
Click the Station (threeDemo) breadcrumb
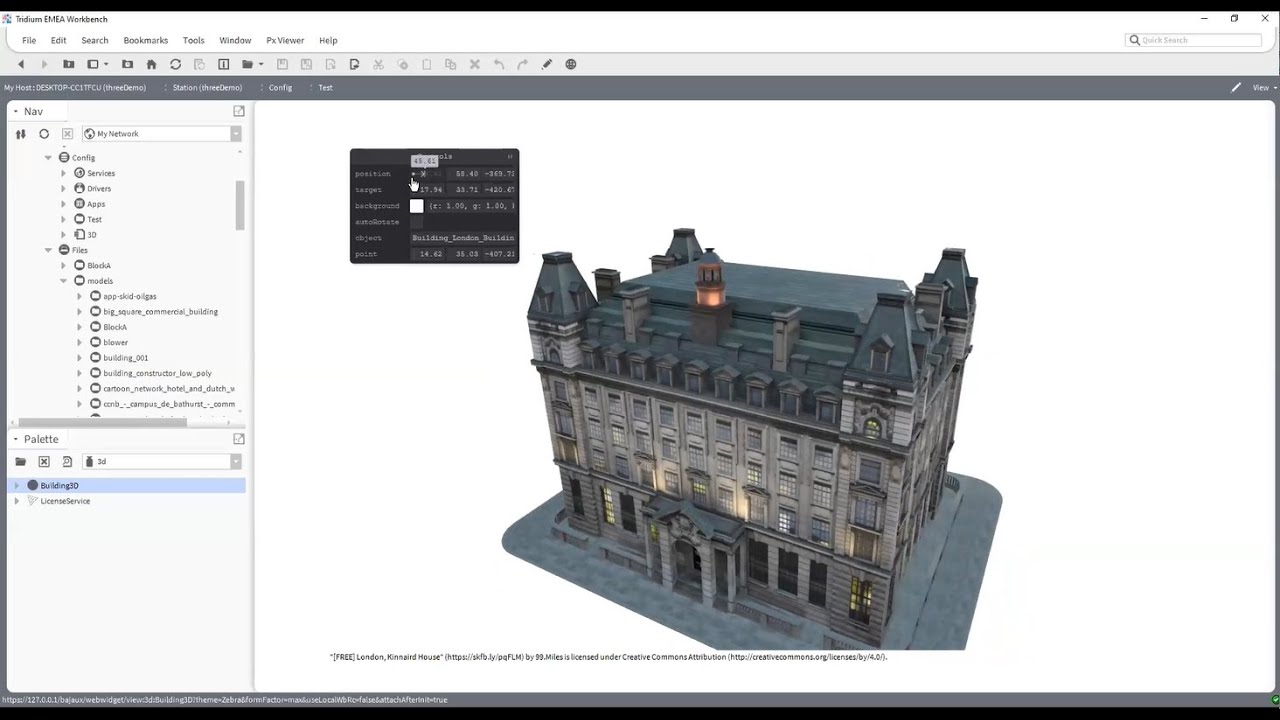(x=207, y=87)
